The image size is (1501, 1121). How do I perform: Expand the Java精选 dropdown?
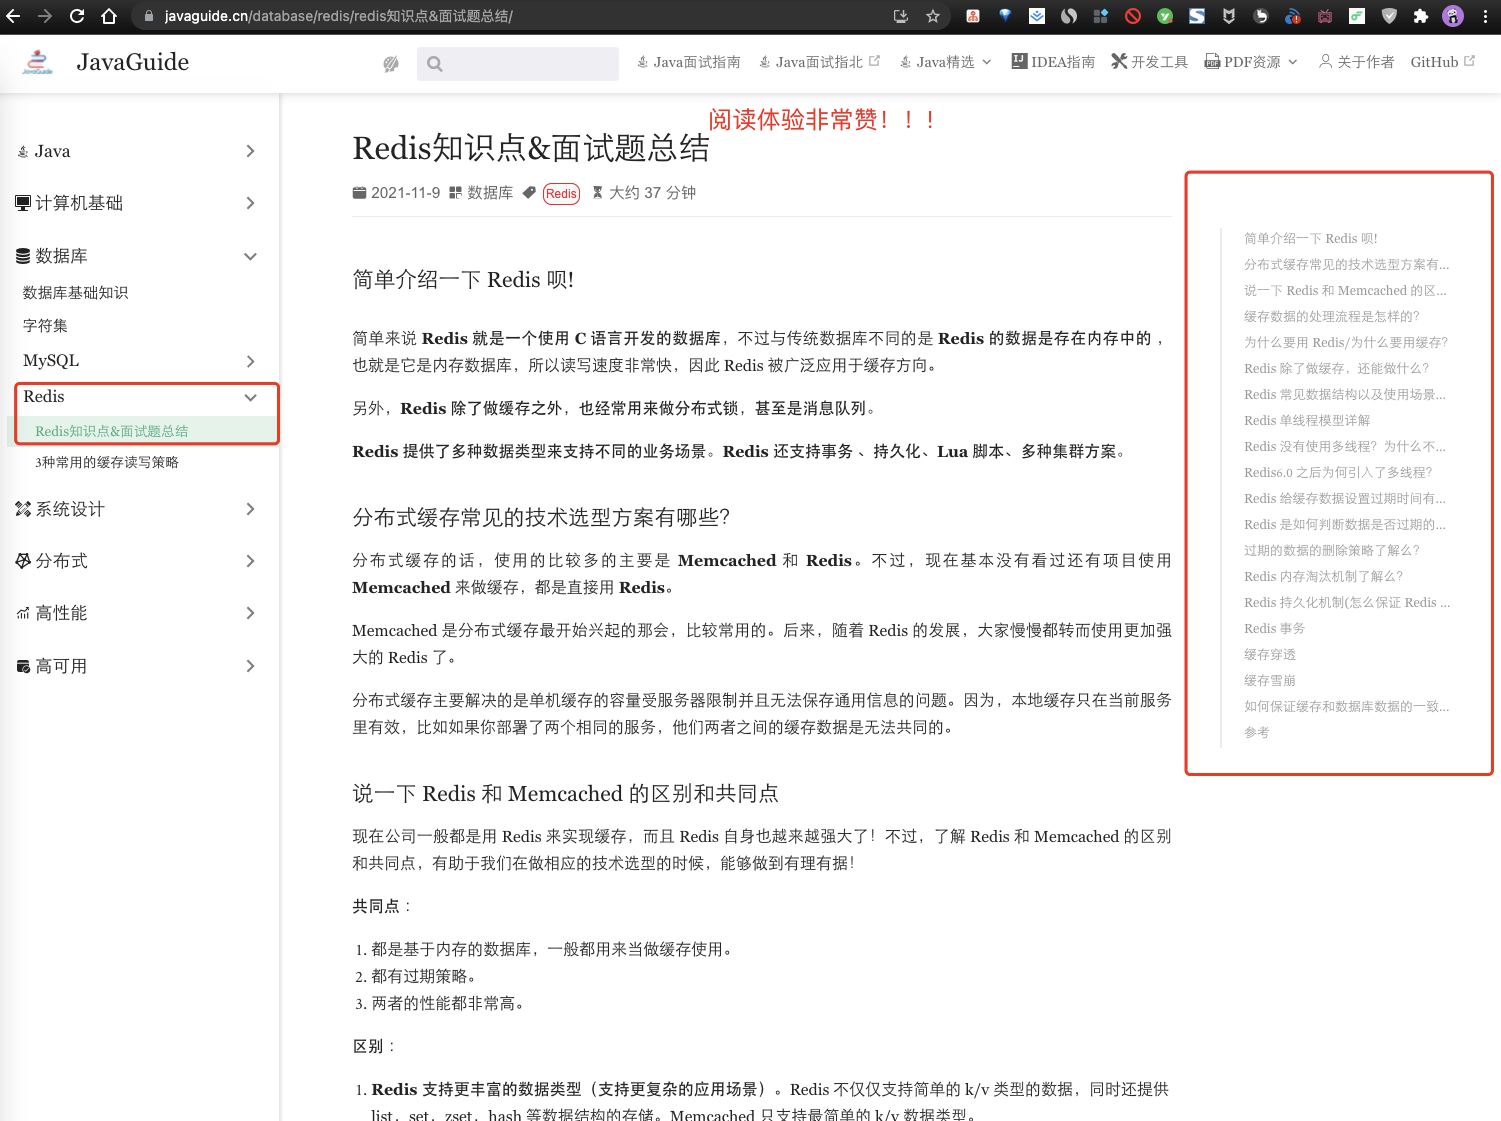click(946, 62)
